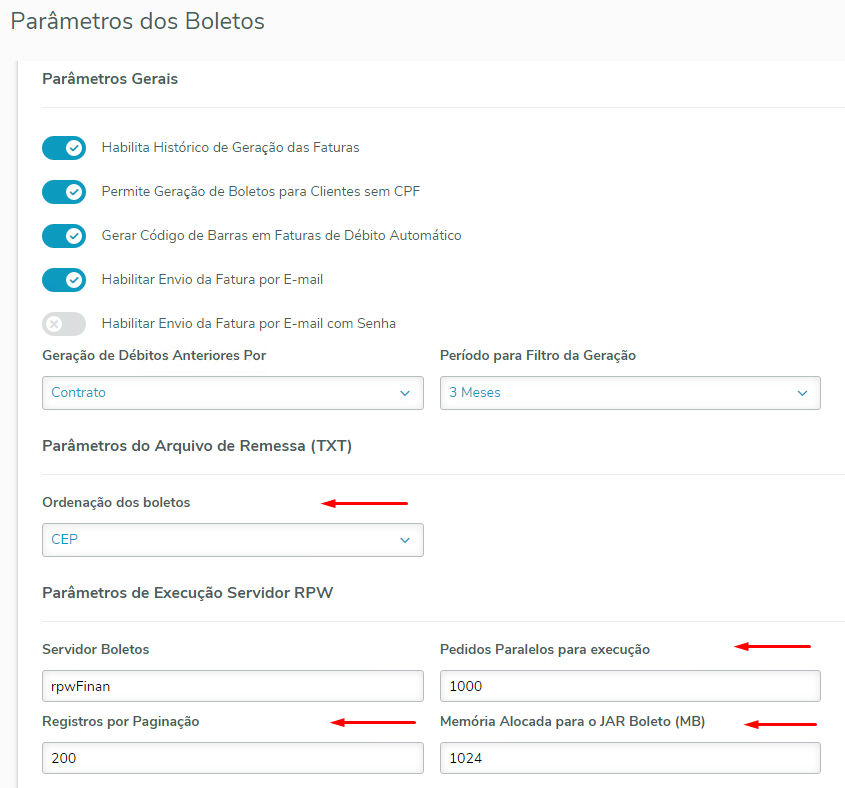845x788 pixels.
Task: Click the Servidor Boletos input field
Action: point(232,686)
